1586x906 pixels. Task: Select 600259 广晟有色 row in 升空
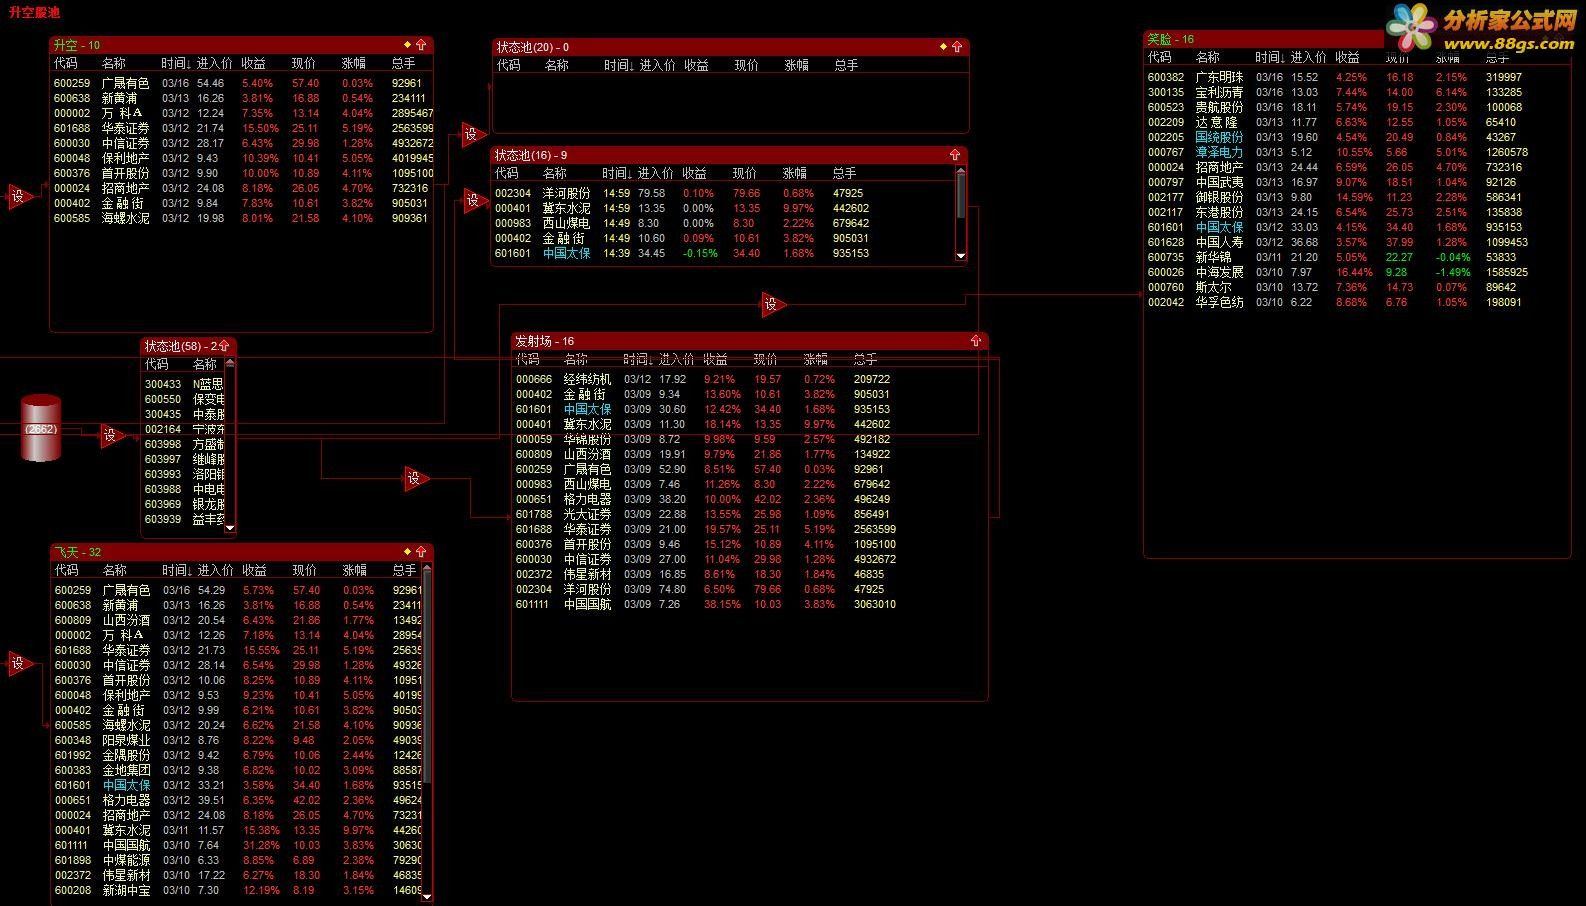(242, 83)
